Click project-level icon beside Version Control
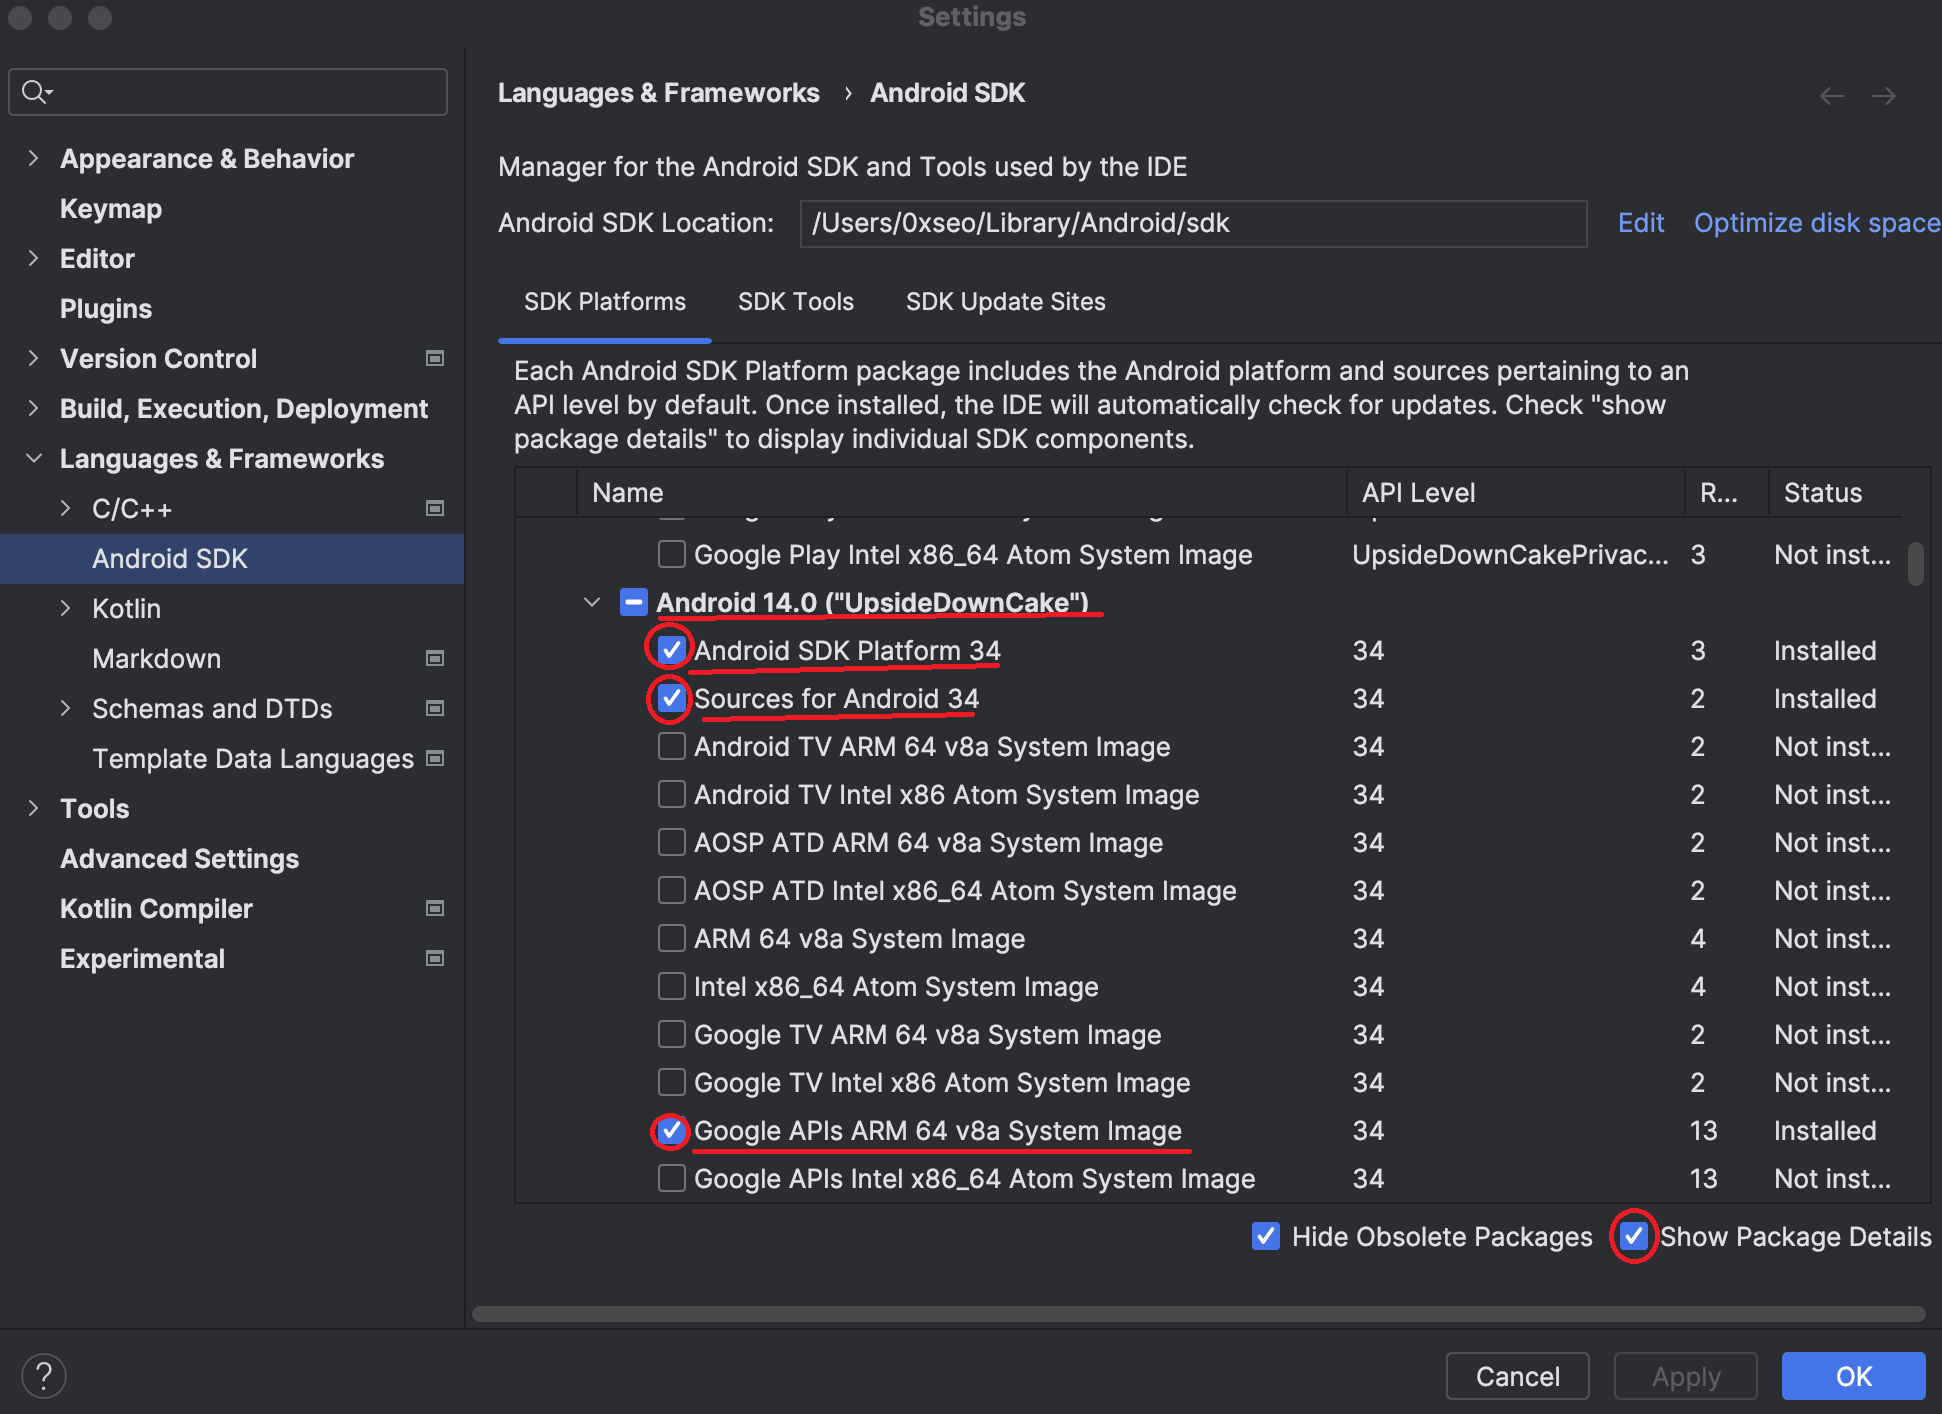 tap(435, 358)
